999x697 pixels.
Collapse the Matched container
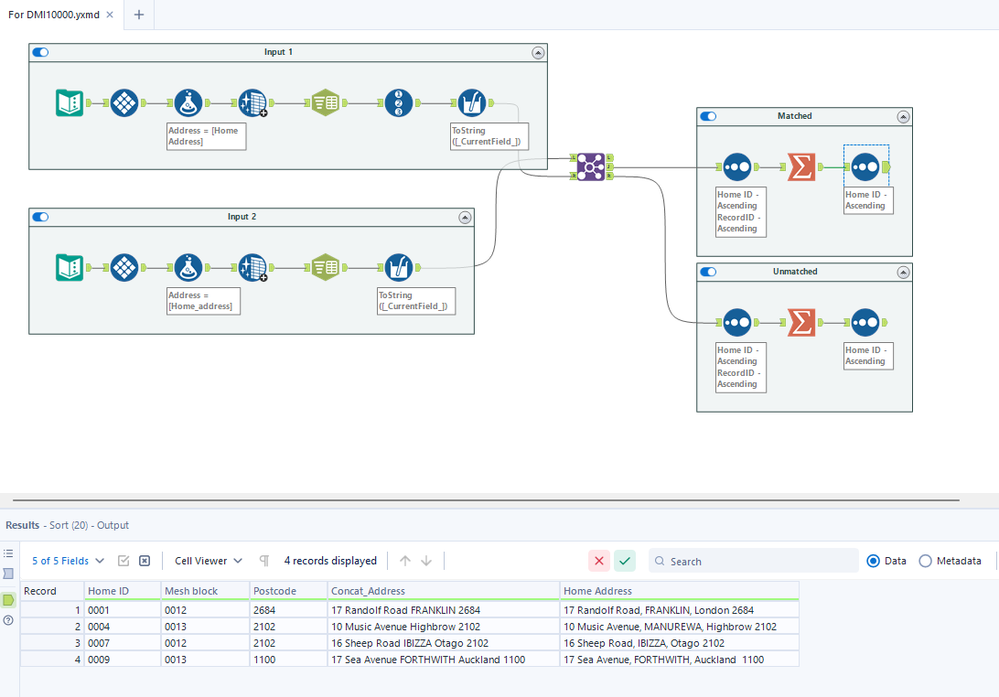point(903,117)
